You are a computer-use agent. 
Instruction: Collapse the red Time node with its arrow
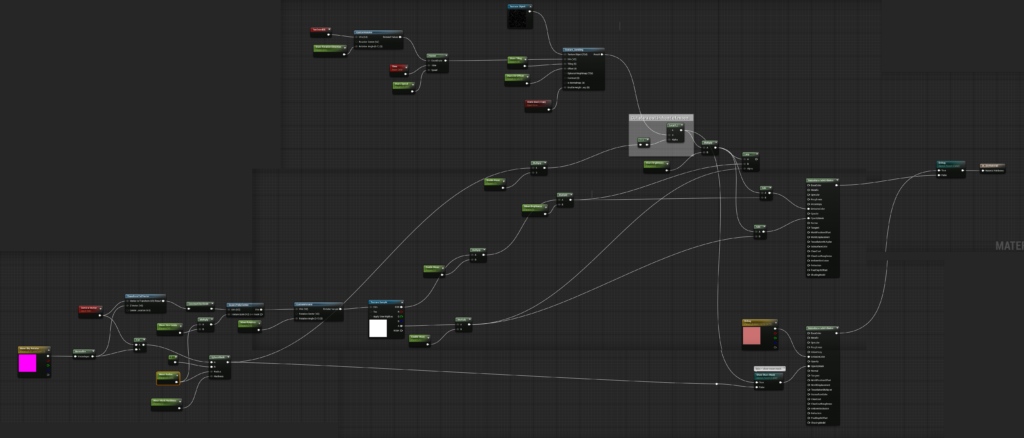tap(406, 66)
